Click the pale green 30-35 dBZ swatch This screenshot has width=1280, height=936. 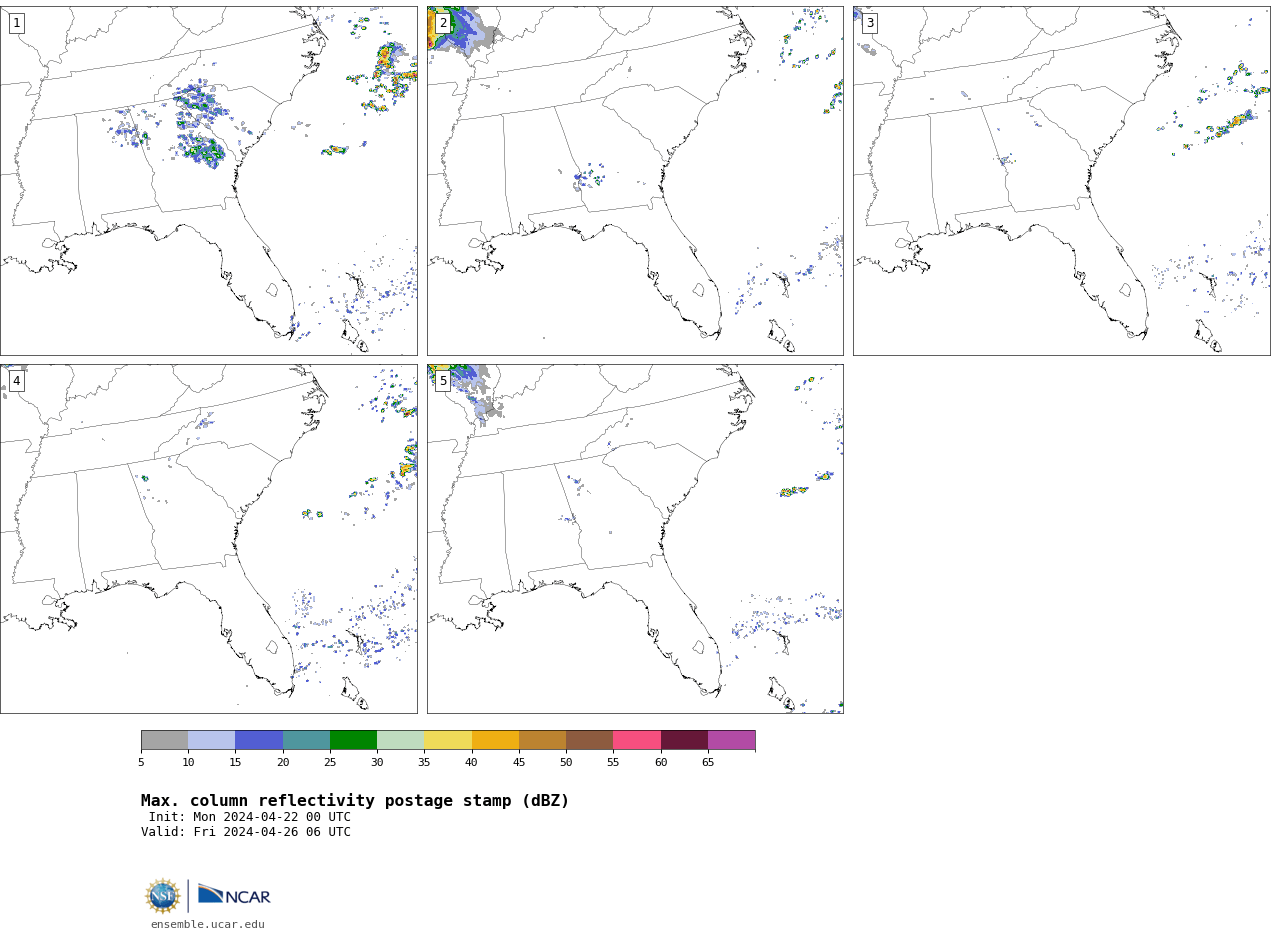point(401,740)
